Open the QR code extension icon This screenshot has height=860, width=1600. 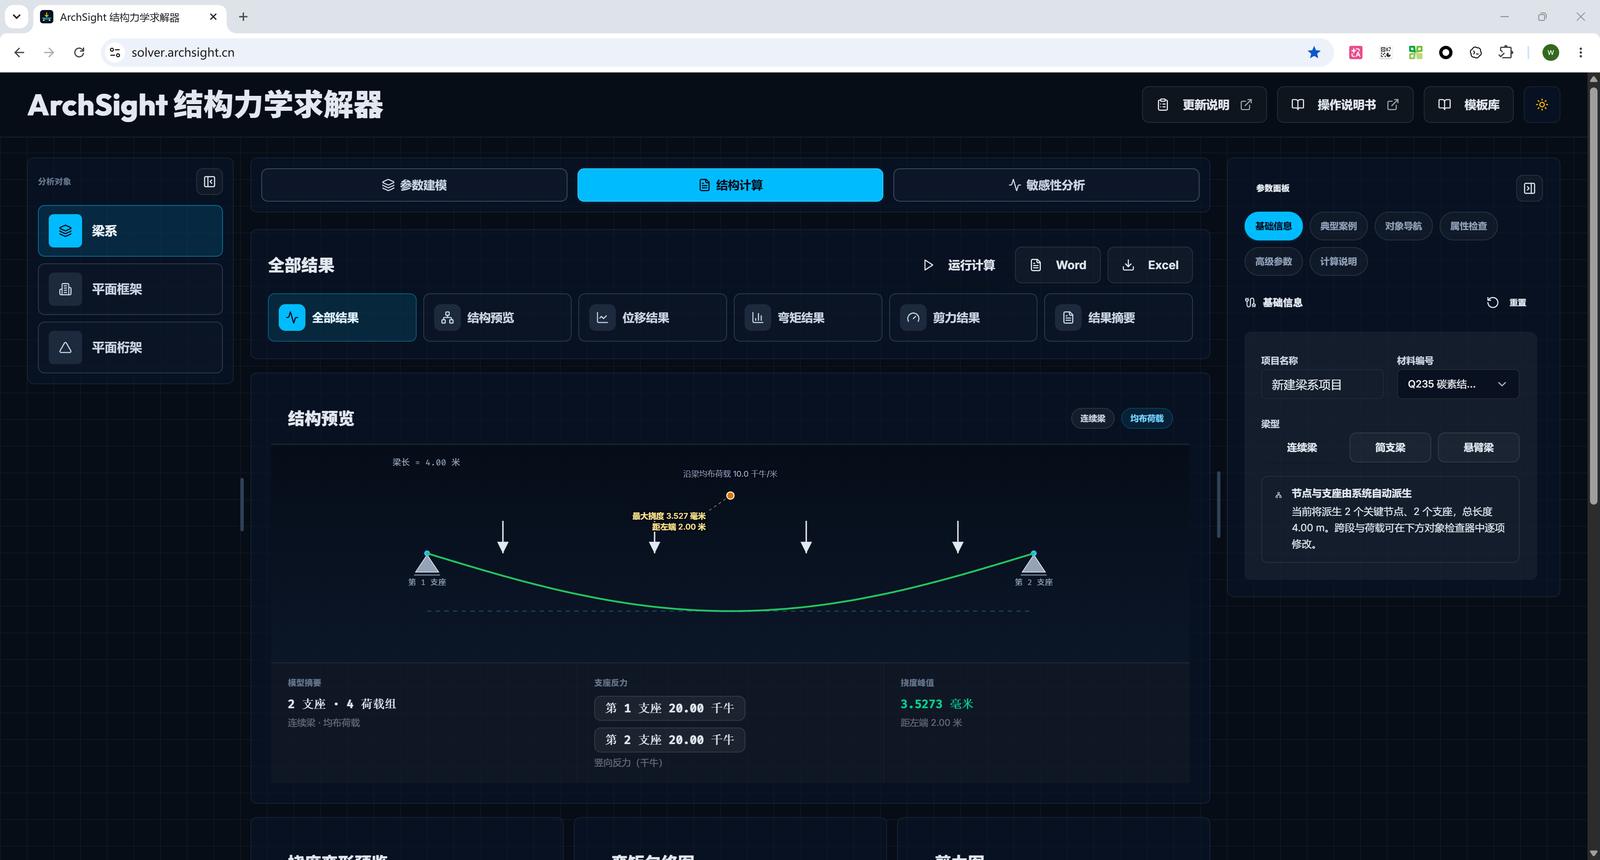click(1386, 53)
